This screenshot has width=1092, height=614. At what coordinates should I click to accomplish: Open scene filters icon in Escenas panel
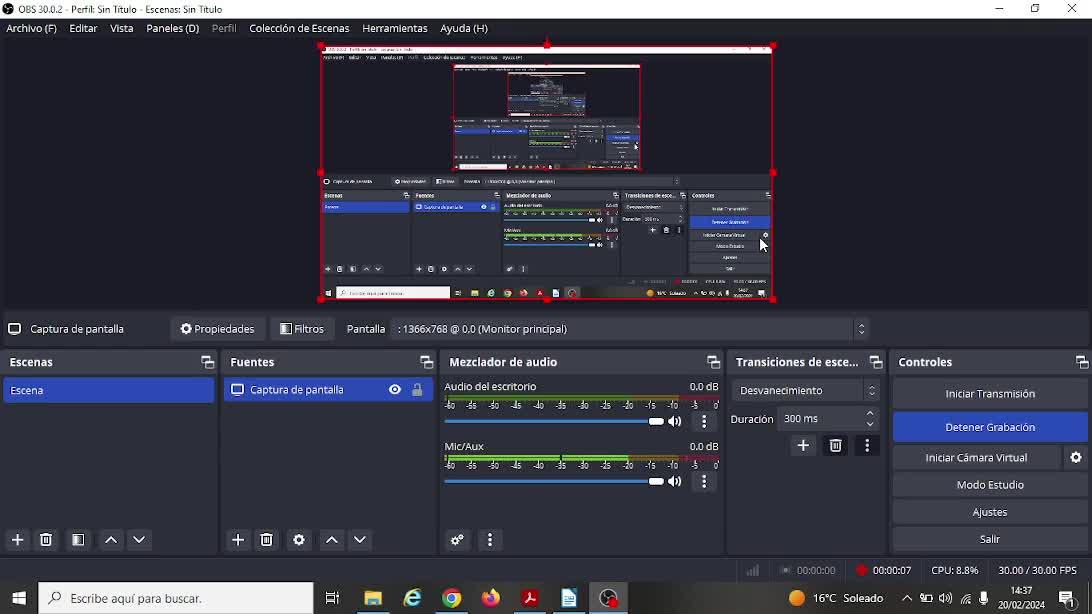pos(78,540)
